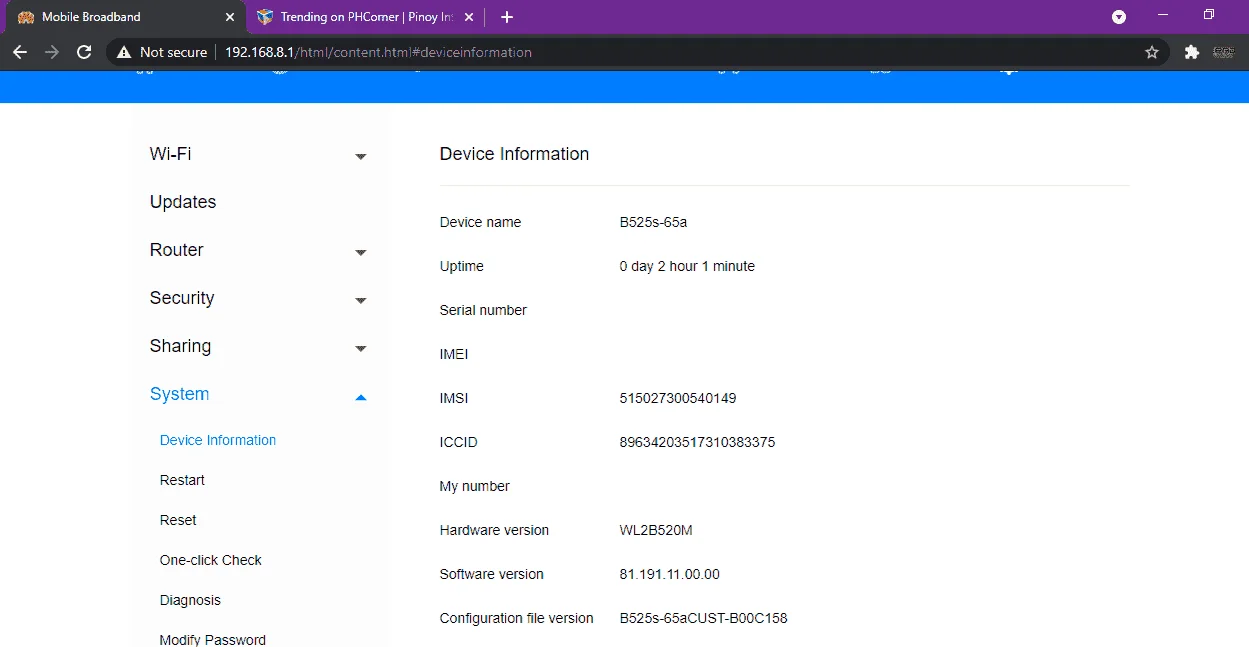The image size is (1249, 647).
Task: Click hardware version value WL2B520M
Action: pyautogui.click(x=656, y=530)
